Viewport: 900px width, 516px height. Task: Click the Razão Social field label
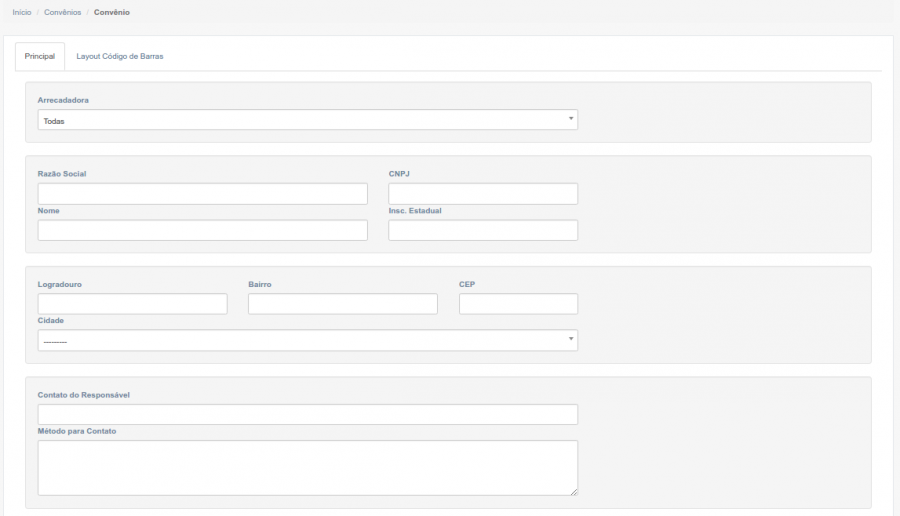(x=62, y=174)
